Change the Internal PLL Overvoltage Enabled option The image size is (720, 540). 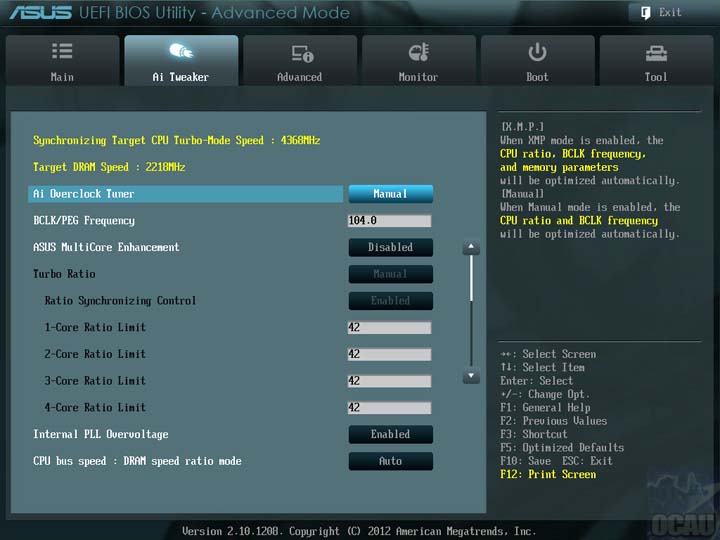(390, 434)
